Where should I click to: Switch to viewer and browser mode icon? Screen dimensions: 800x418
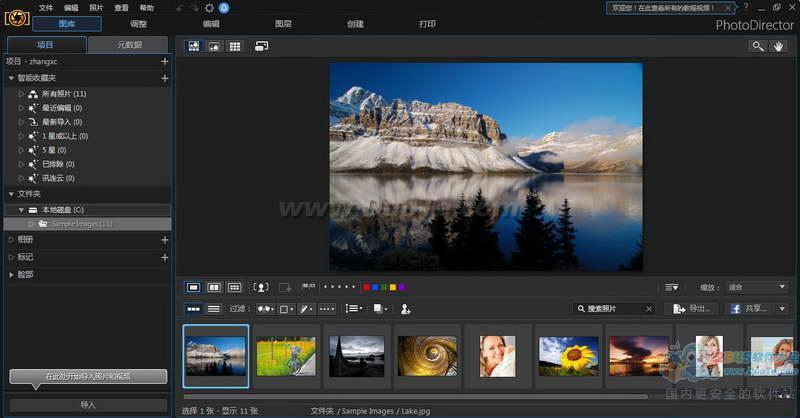point(194,46)
